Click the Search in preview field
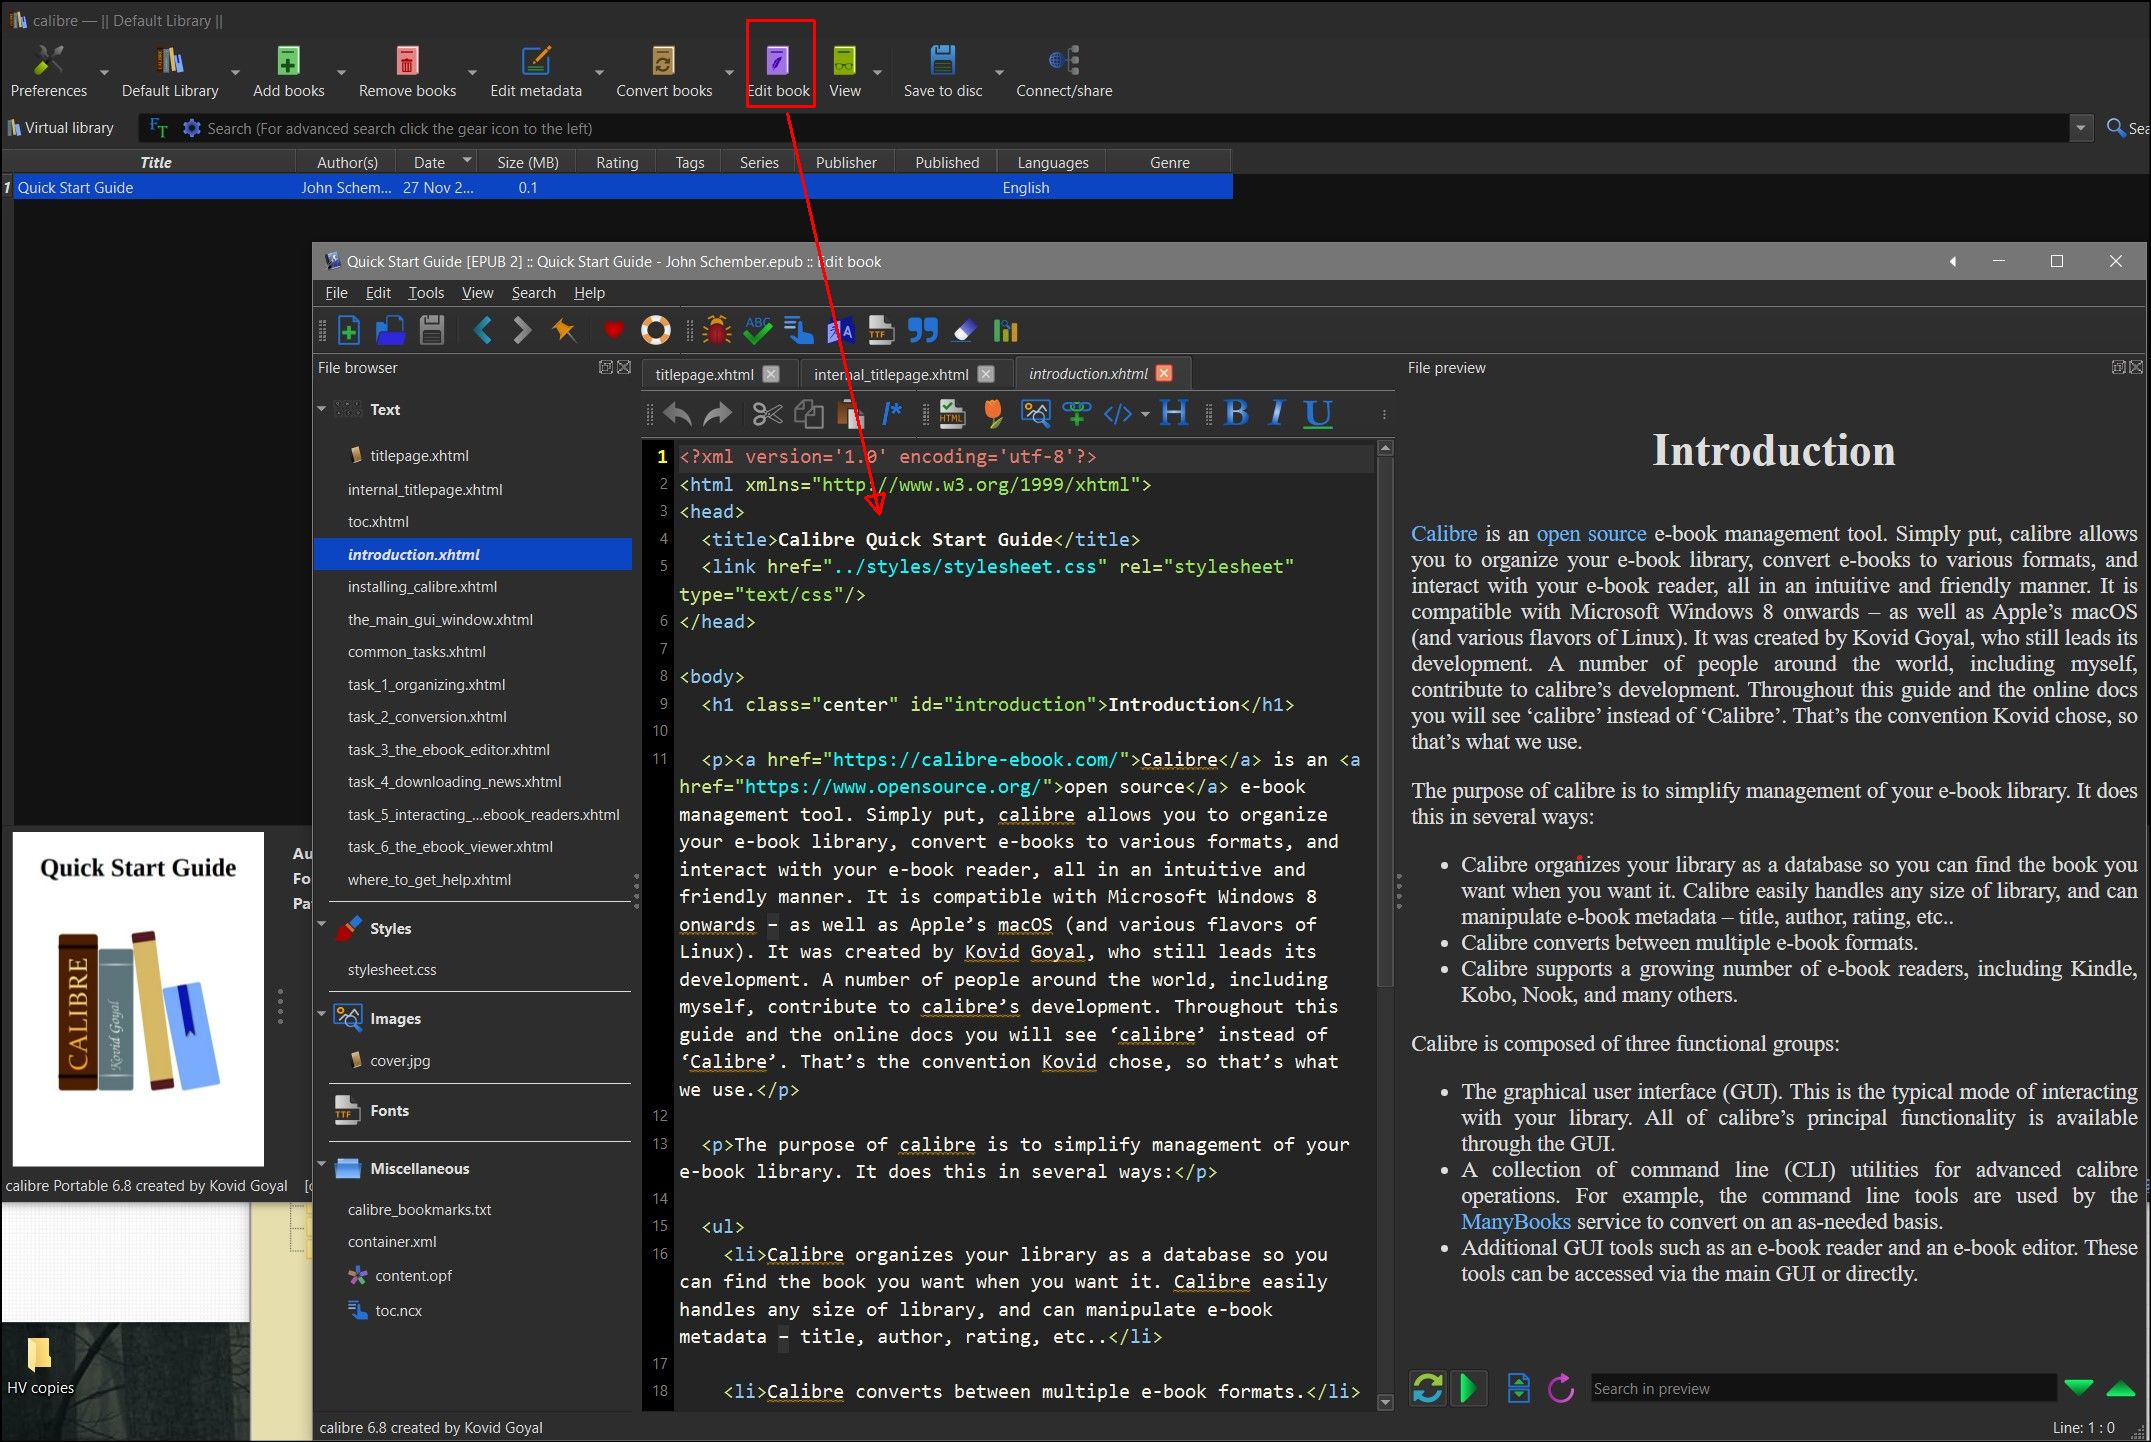The height and width of the screenshot is (1442, 2151). coord(1820,1388)
